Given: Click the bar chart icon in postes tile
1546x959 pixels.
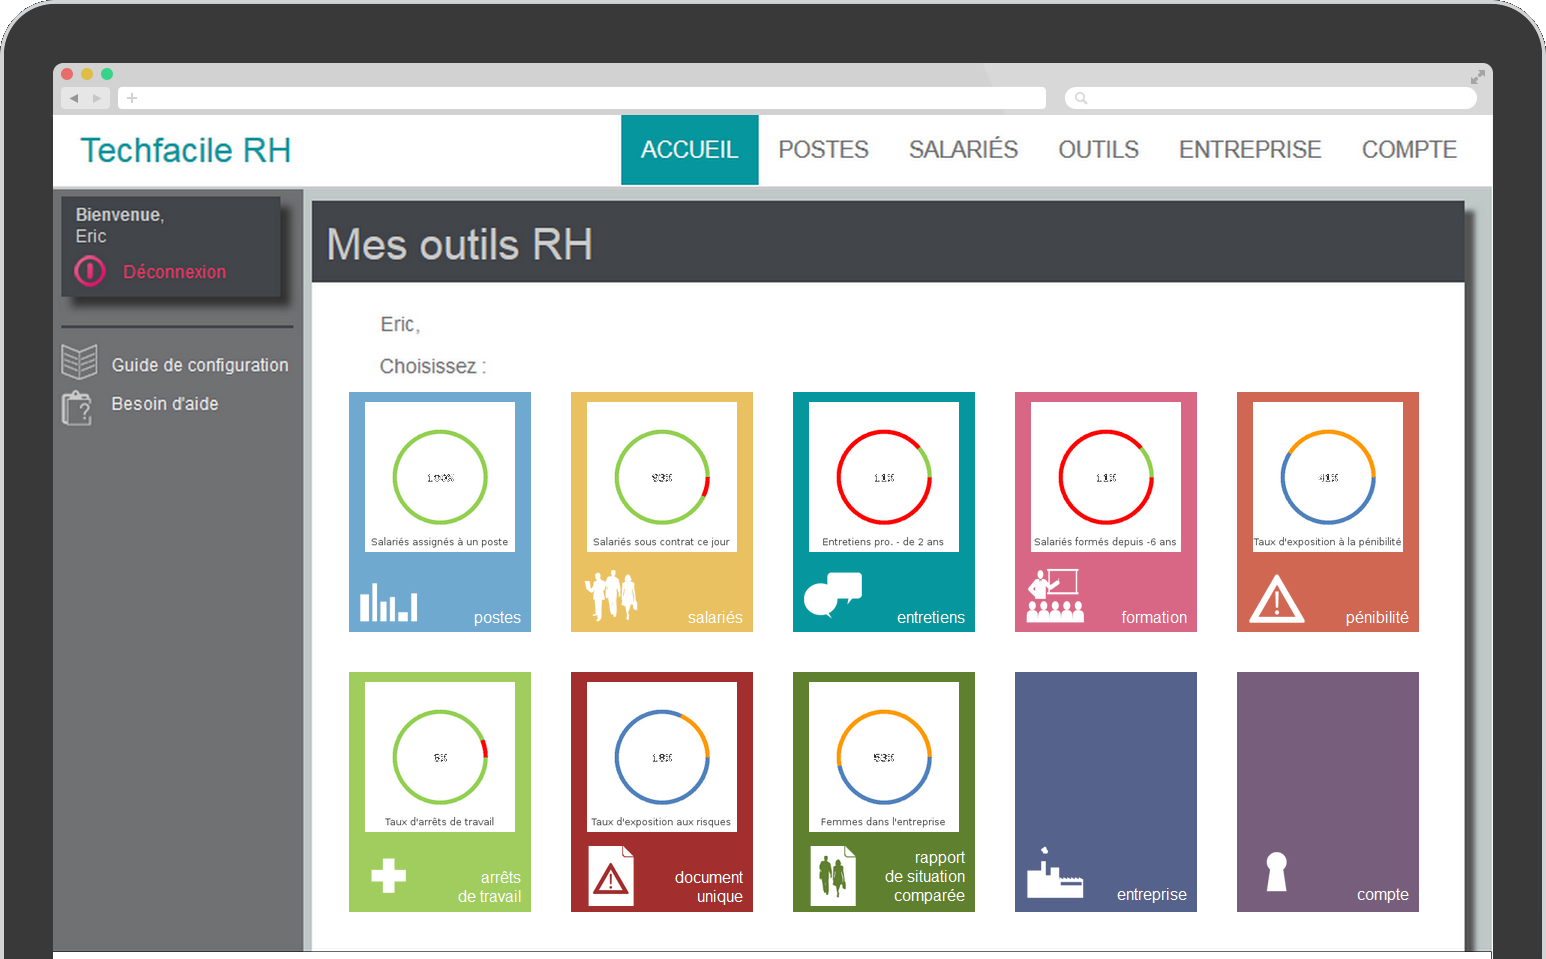Looking at the screenshot, I should pos(388,602).
